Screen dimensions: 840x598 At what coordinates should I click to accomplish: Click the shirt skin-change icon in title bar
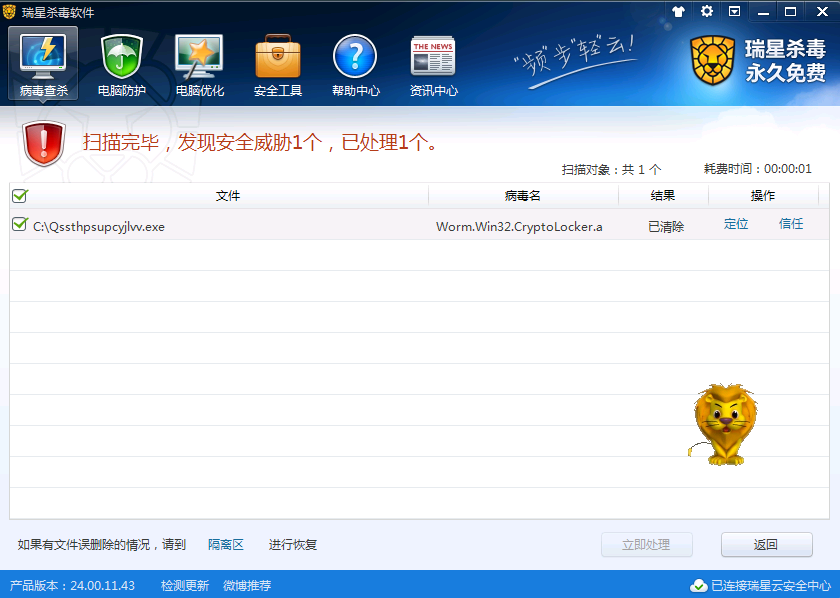[x=680, y=11]
